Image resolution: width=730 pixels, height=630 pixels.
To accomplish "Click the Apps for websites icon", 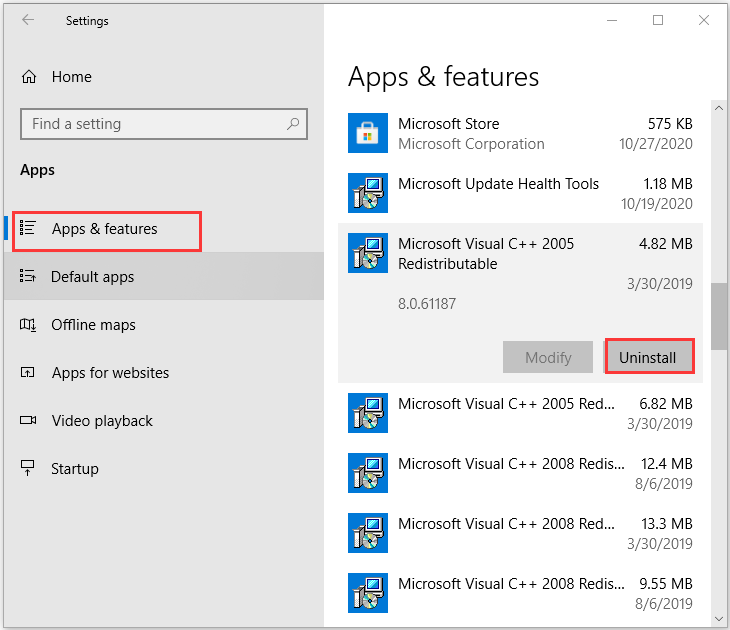I will click(x=27, y=373).
